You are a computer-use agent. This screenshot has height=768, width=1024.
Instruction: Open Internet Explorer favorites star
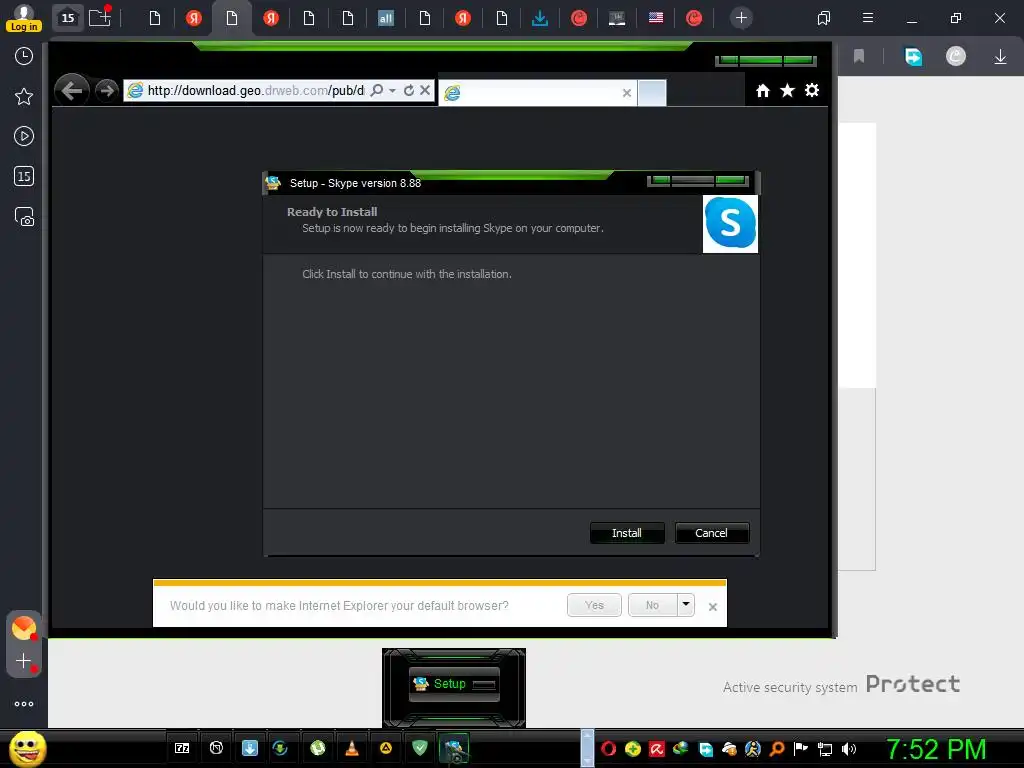coord(788,91)
